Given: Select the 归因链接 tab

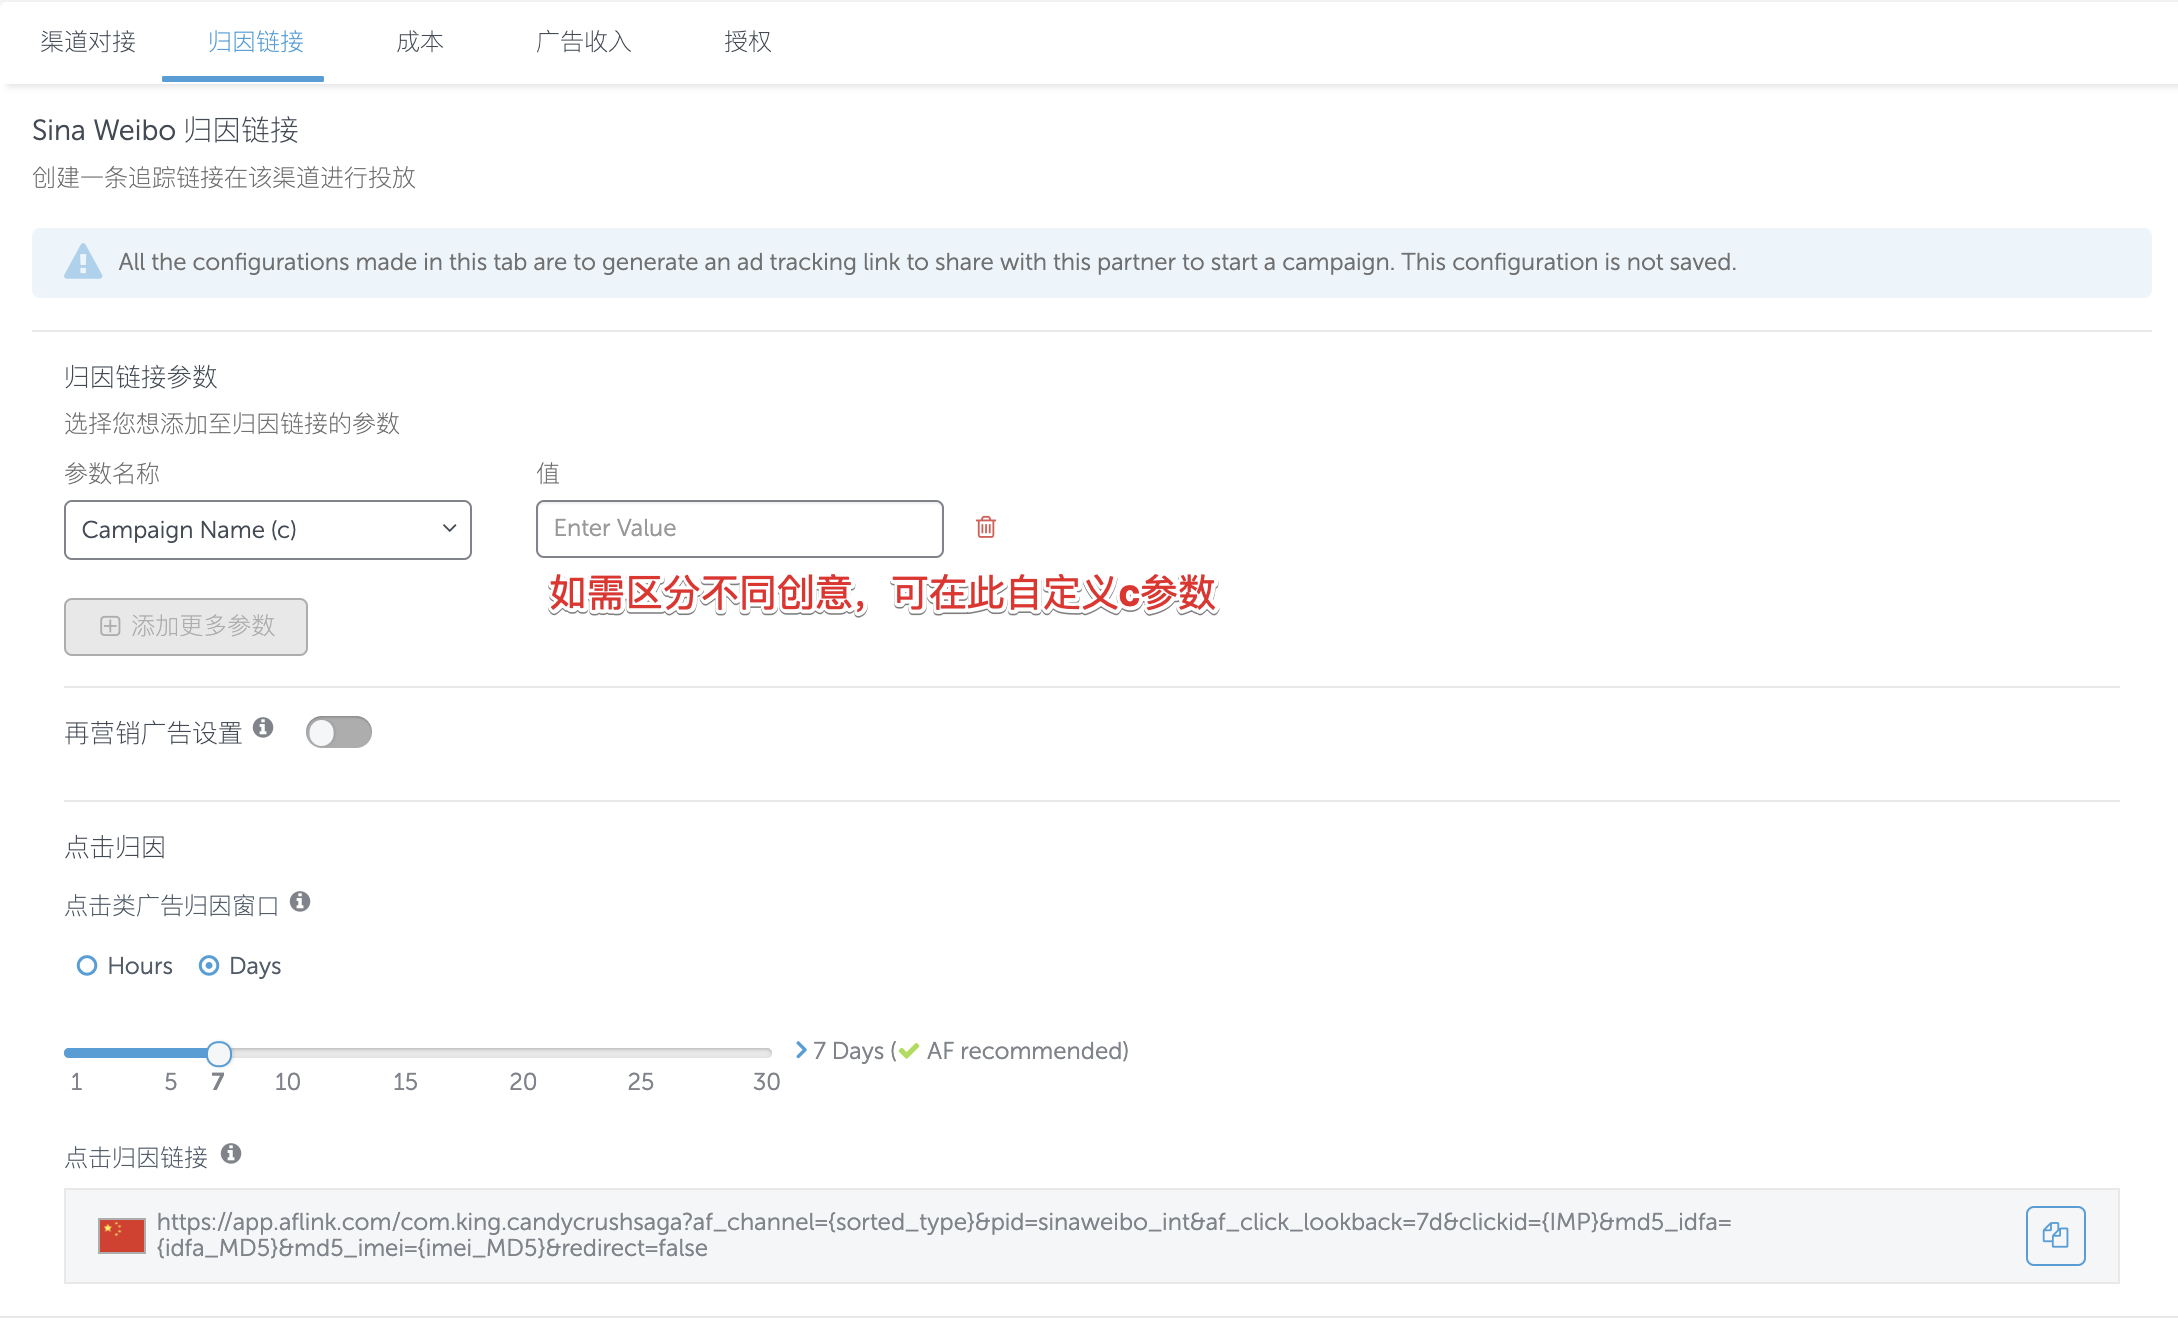Looking at the screenshot, I should pyautogui.click(x=256, y=41).
